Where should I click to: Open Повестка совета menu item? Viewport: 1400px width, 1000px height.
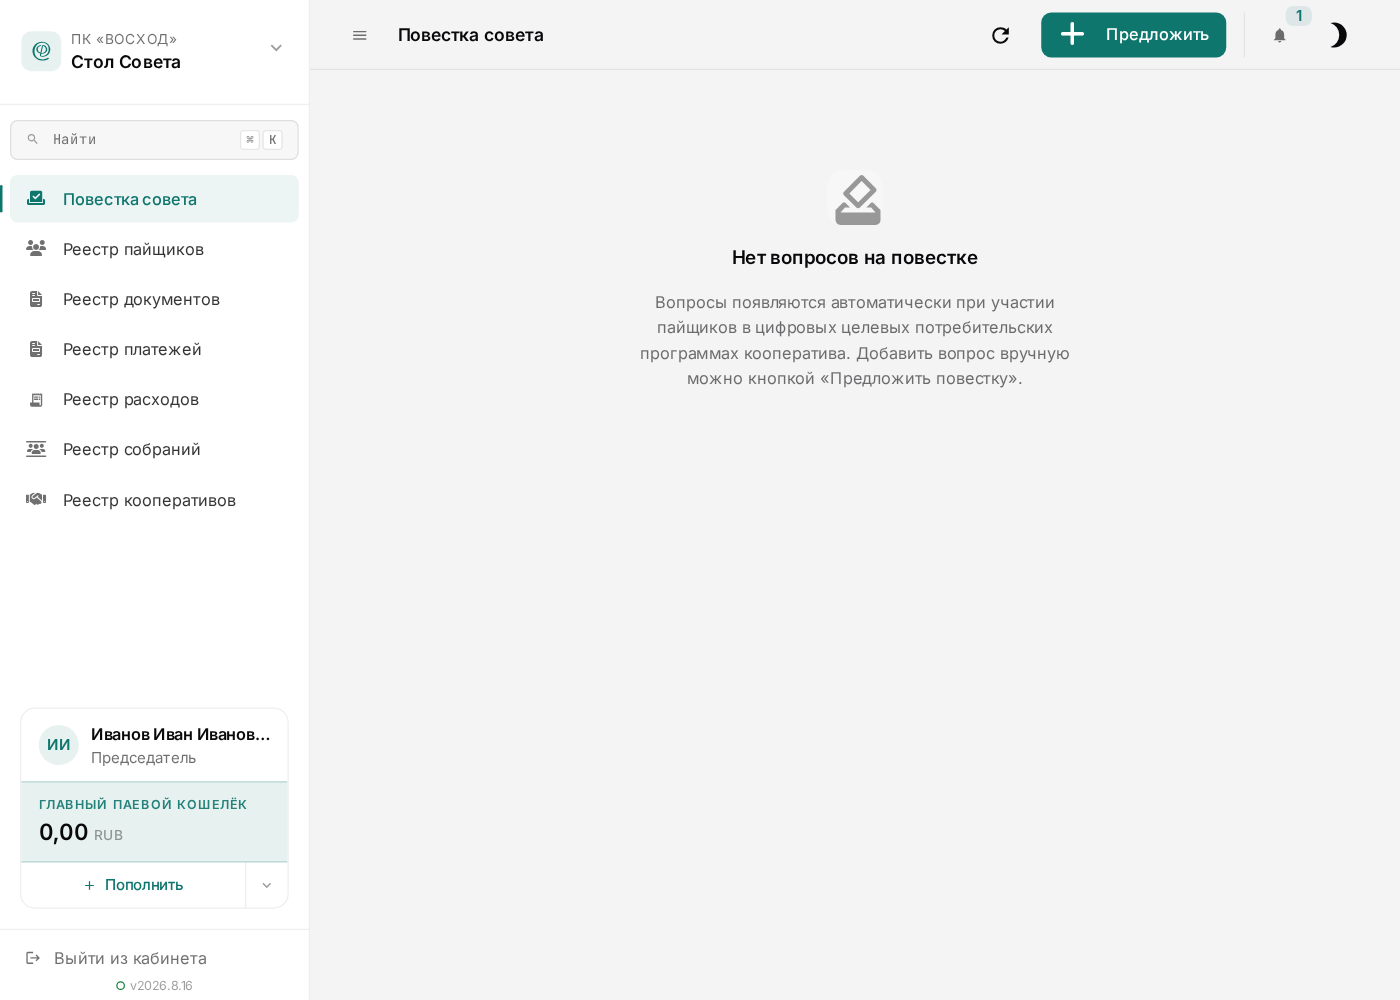(154, 199)
